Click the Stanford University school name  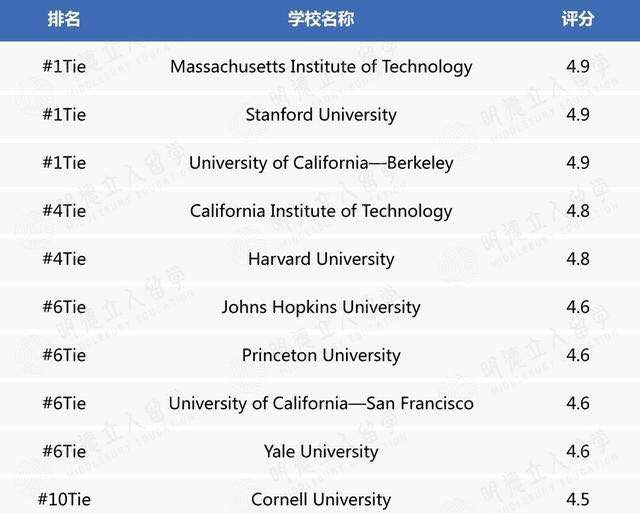[321, 115]
